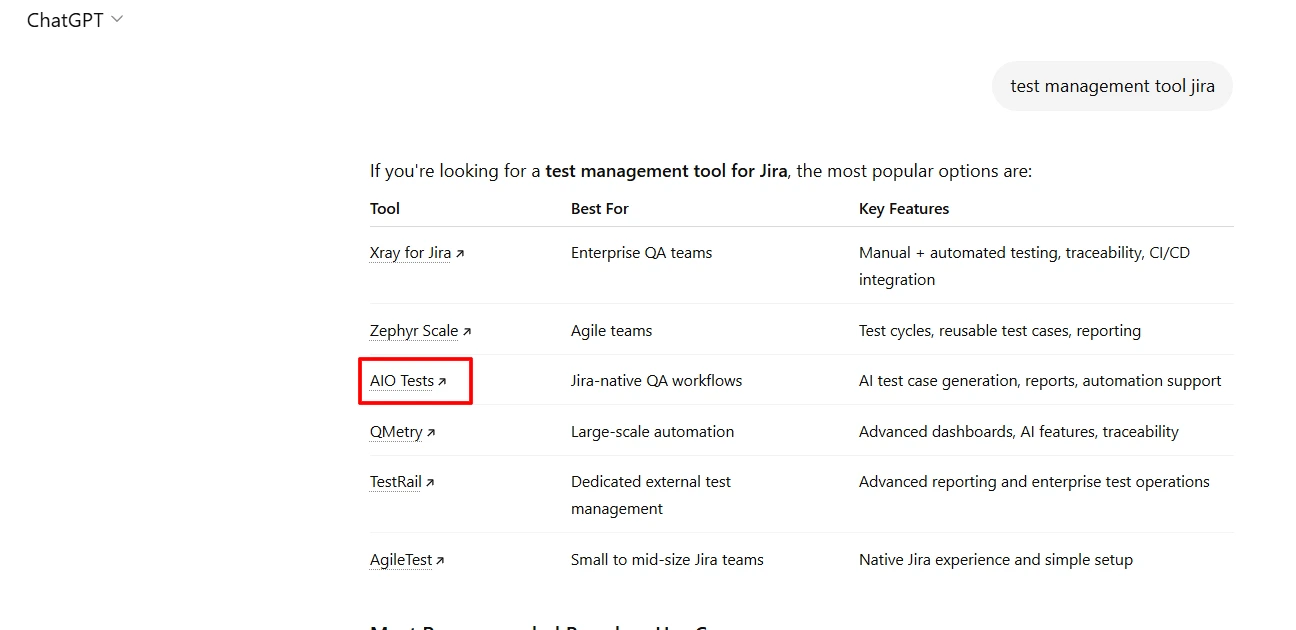Click 'Native Jira experience and simple setup'
This screenshot has width=1296, height=630.
[996, 560]
